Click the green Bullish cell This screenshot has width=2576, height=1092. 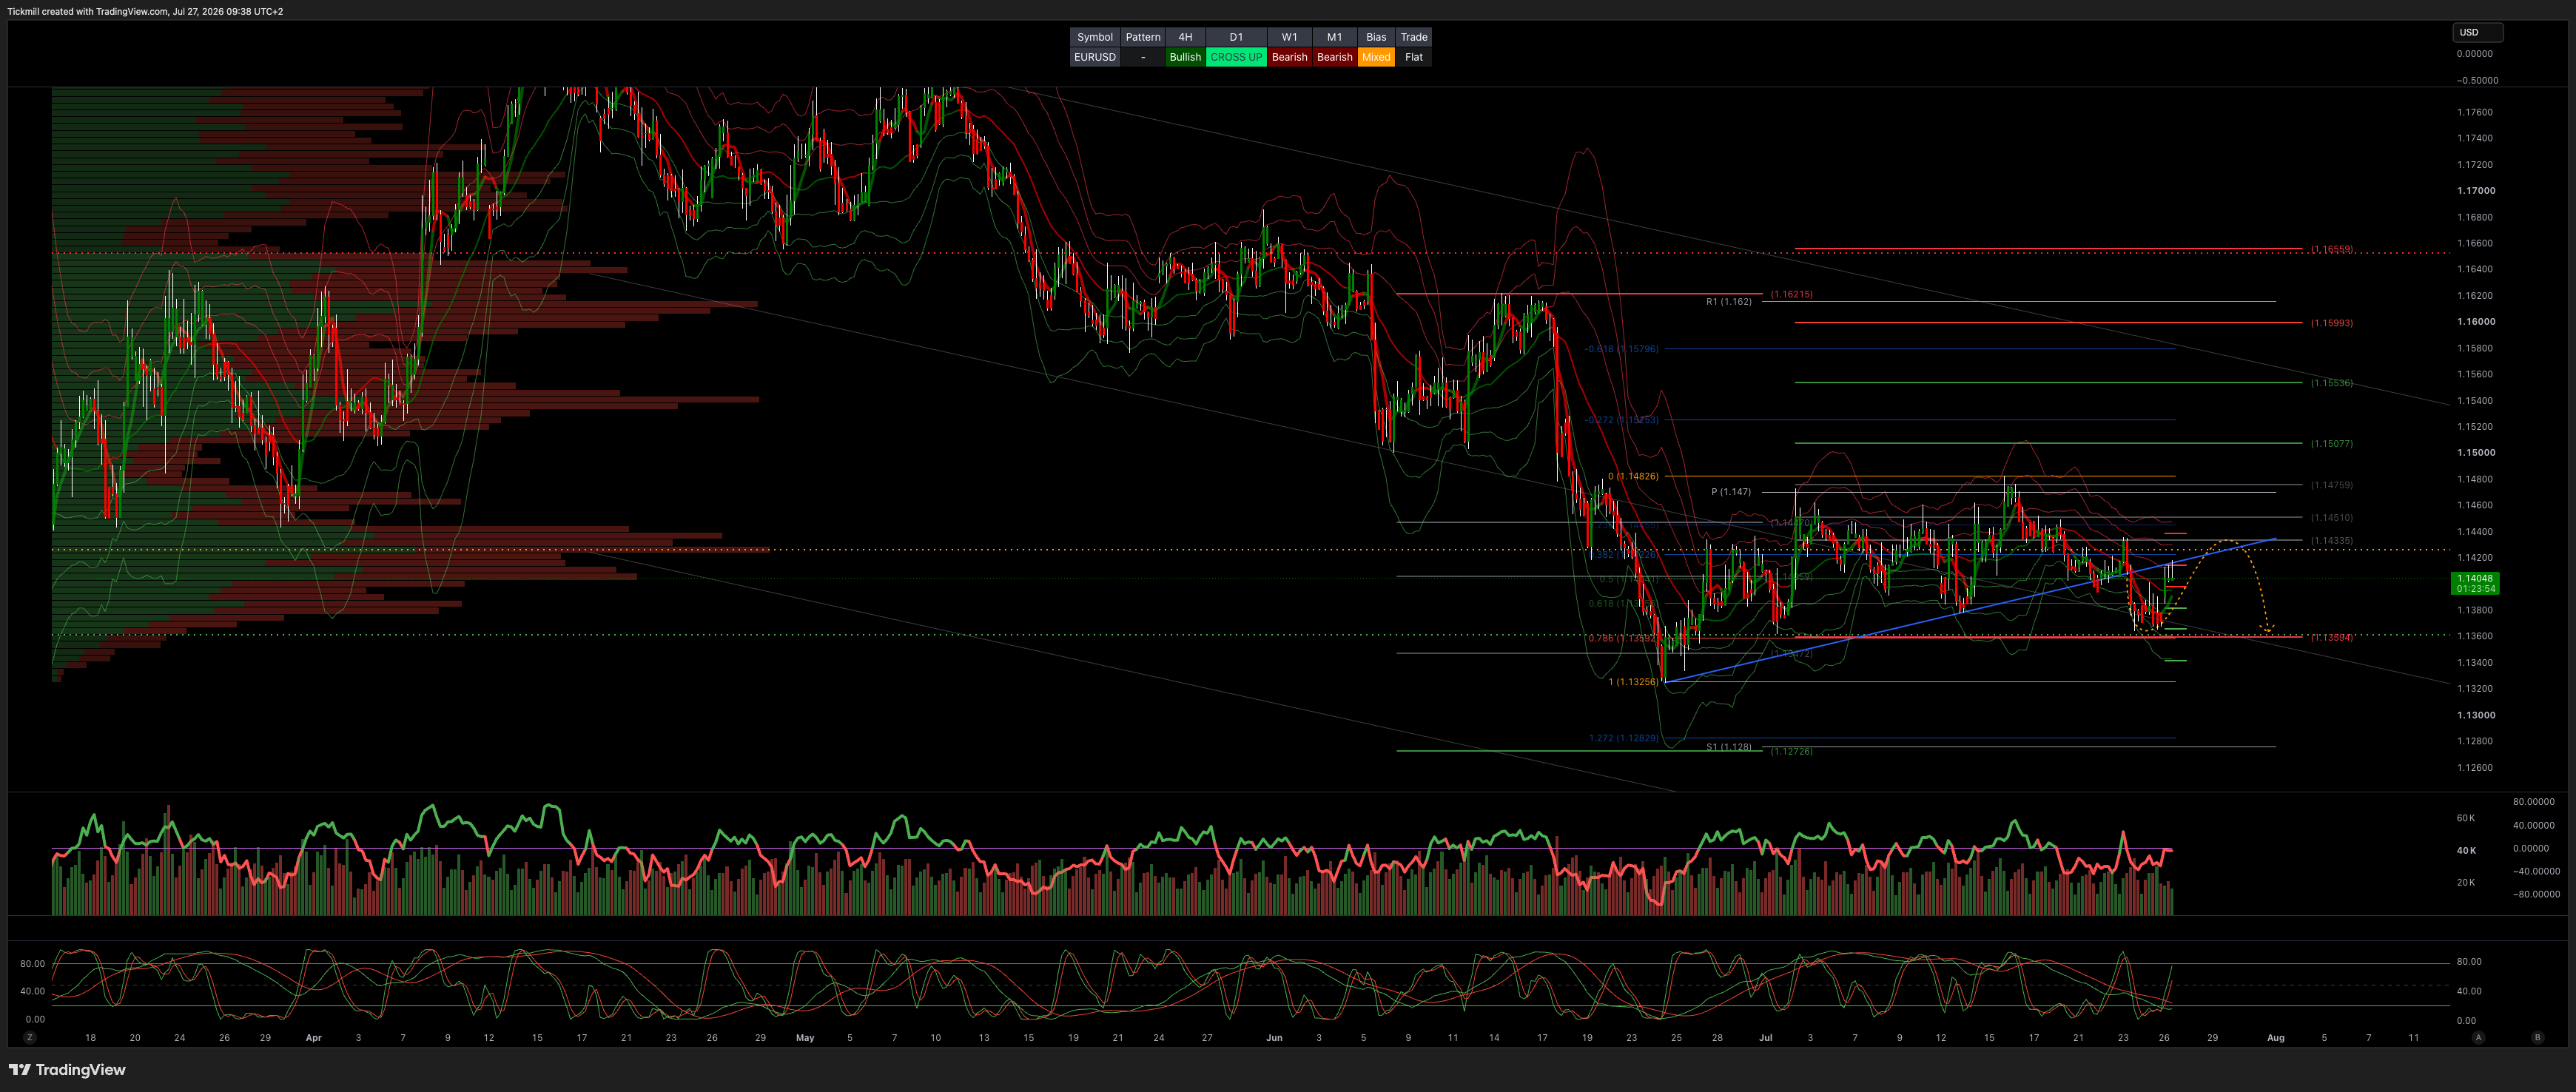coord(1185,57)
